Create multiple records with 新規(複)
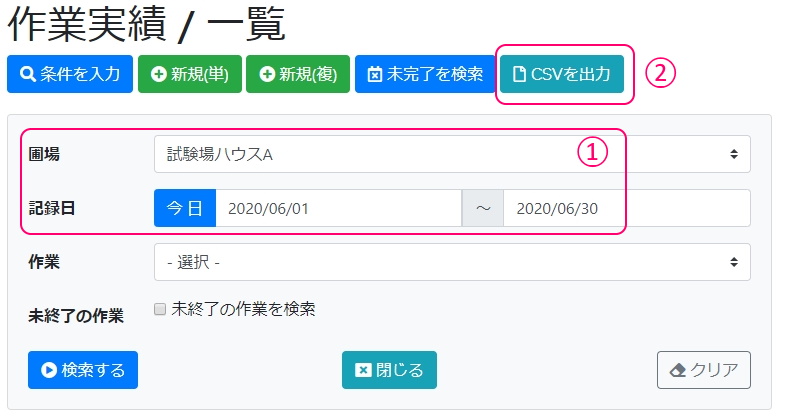785x417 pixels. 298,74
